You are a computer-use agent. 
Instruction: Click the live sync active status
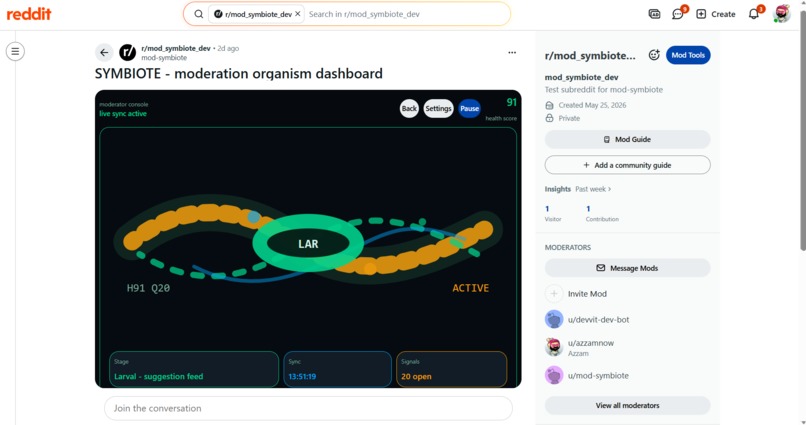[x=123, y=114]
